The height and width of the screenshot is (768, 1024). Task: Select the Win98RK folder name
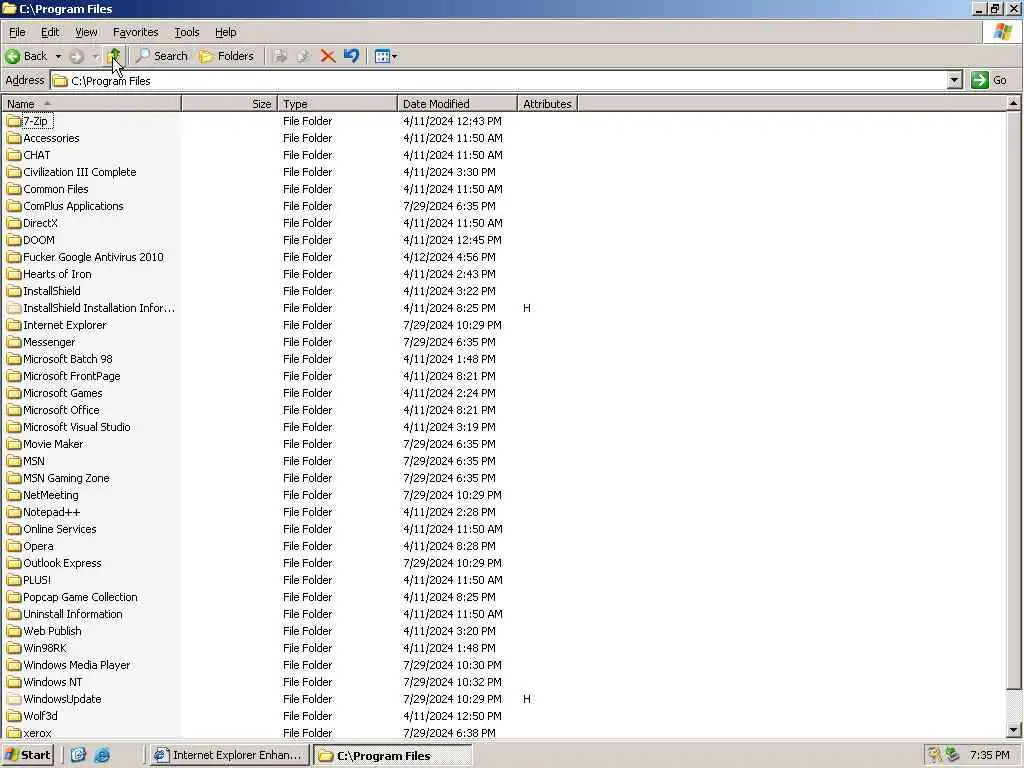[45, 648]
